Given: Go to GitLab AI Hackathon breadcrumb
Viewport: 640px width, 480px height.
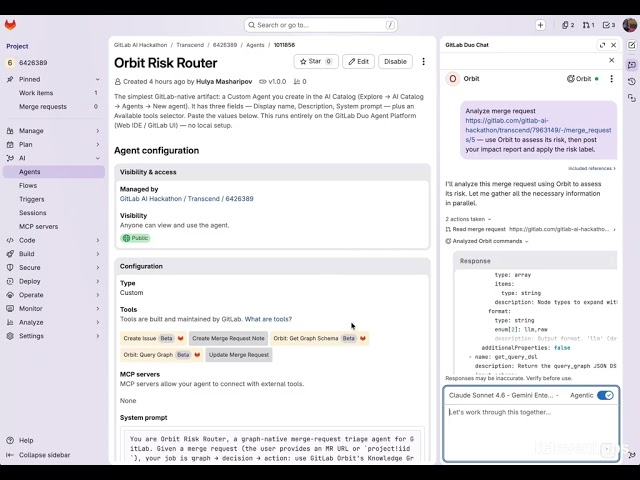Looking at the screenshot, I should click(x=140, y=45).
